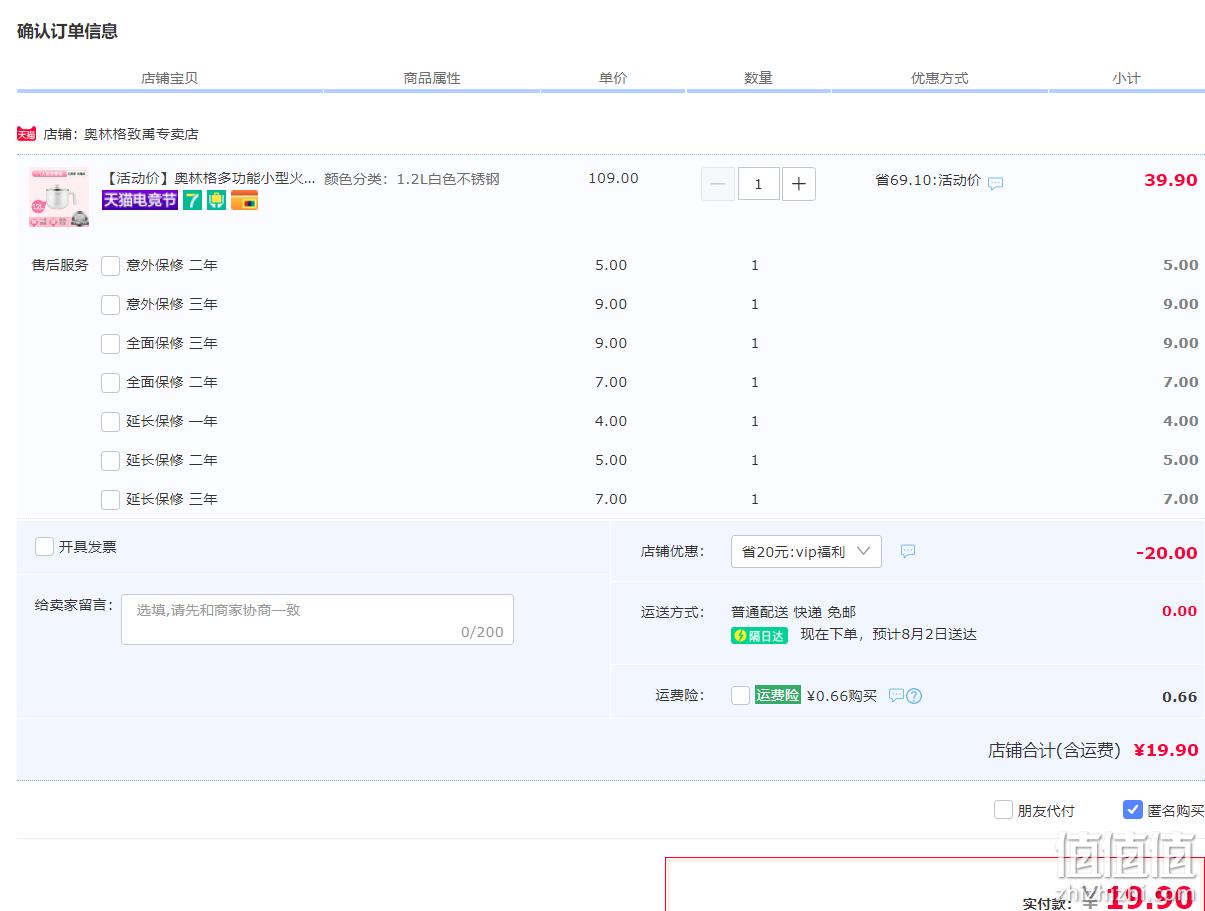The width and height of the screenshot is (1205, 911).
Task: Check 意外保修 三年 warranty option
Action: [111, 305]
